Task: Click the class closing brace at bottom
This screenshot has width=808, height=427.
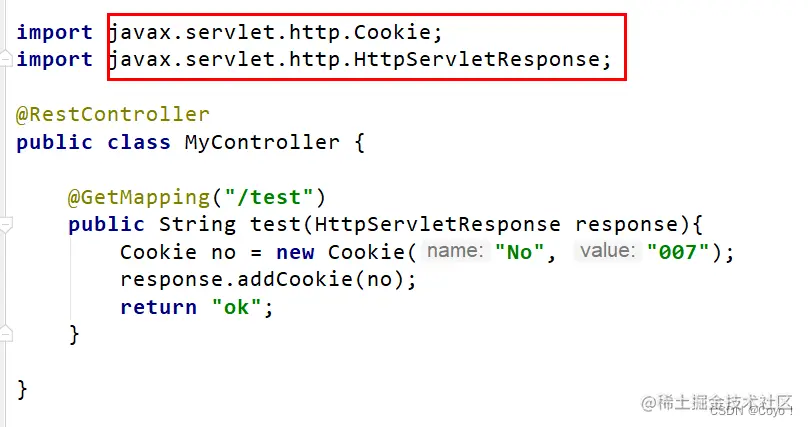Action: (x=23, y=388)
